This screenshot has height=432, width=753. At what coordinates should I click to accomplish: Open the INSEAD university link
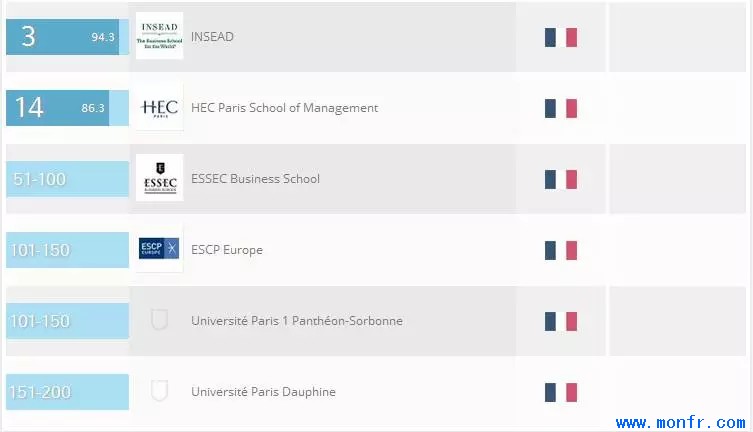pyautogui.click(x=212, y=37)
